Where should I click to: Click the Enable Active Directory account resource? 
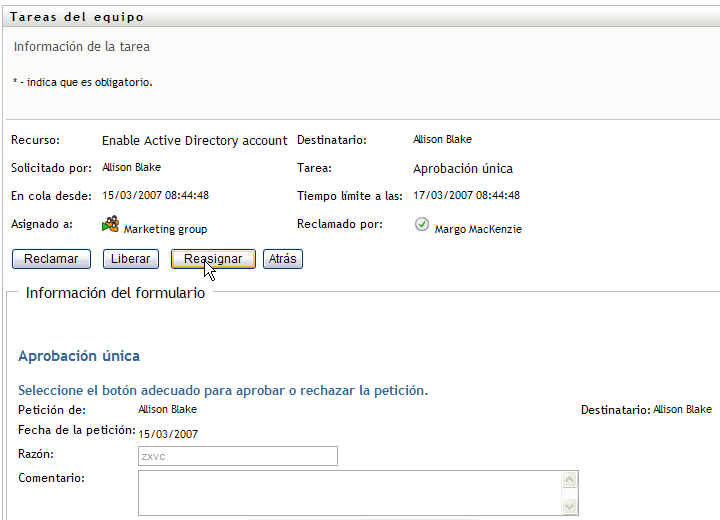coord(194,141)
